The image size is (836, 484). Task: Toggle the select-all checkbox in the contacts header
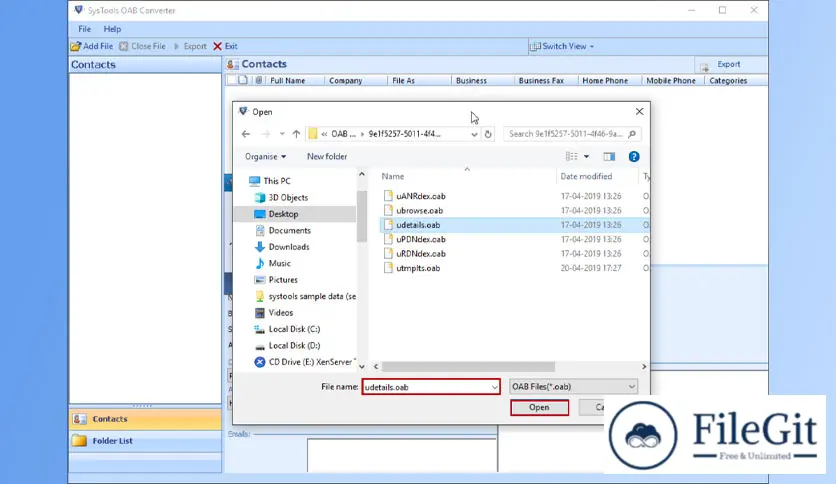pos(231,80)
